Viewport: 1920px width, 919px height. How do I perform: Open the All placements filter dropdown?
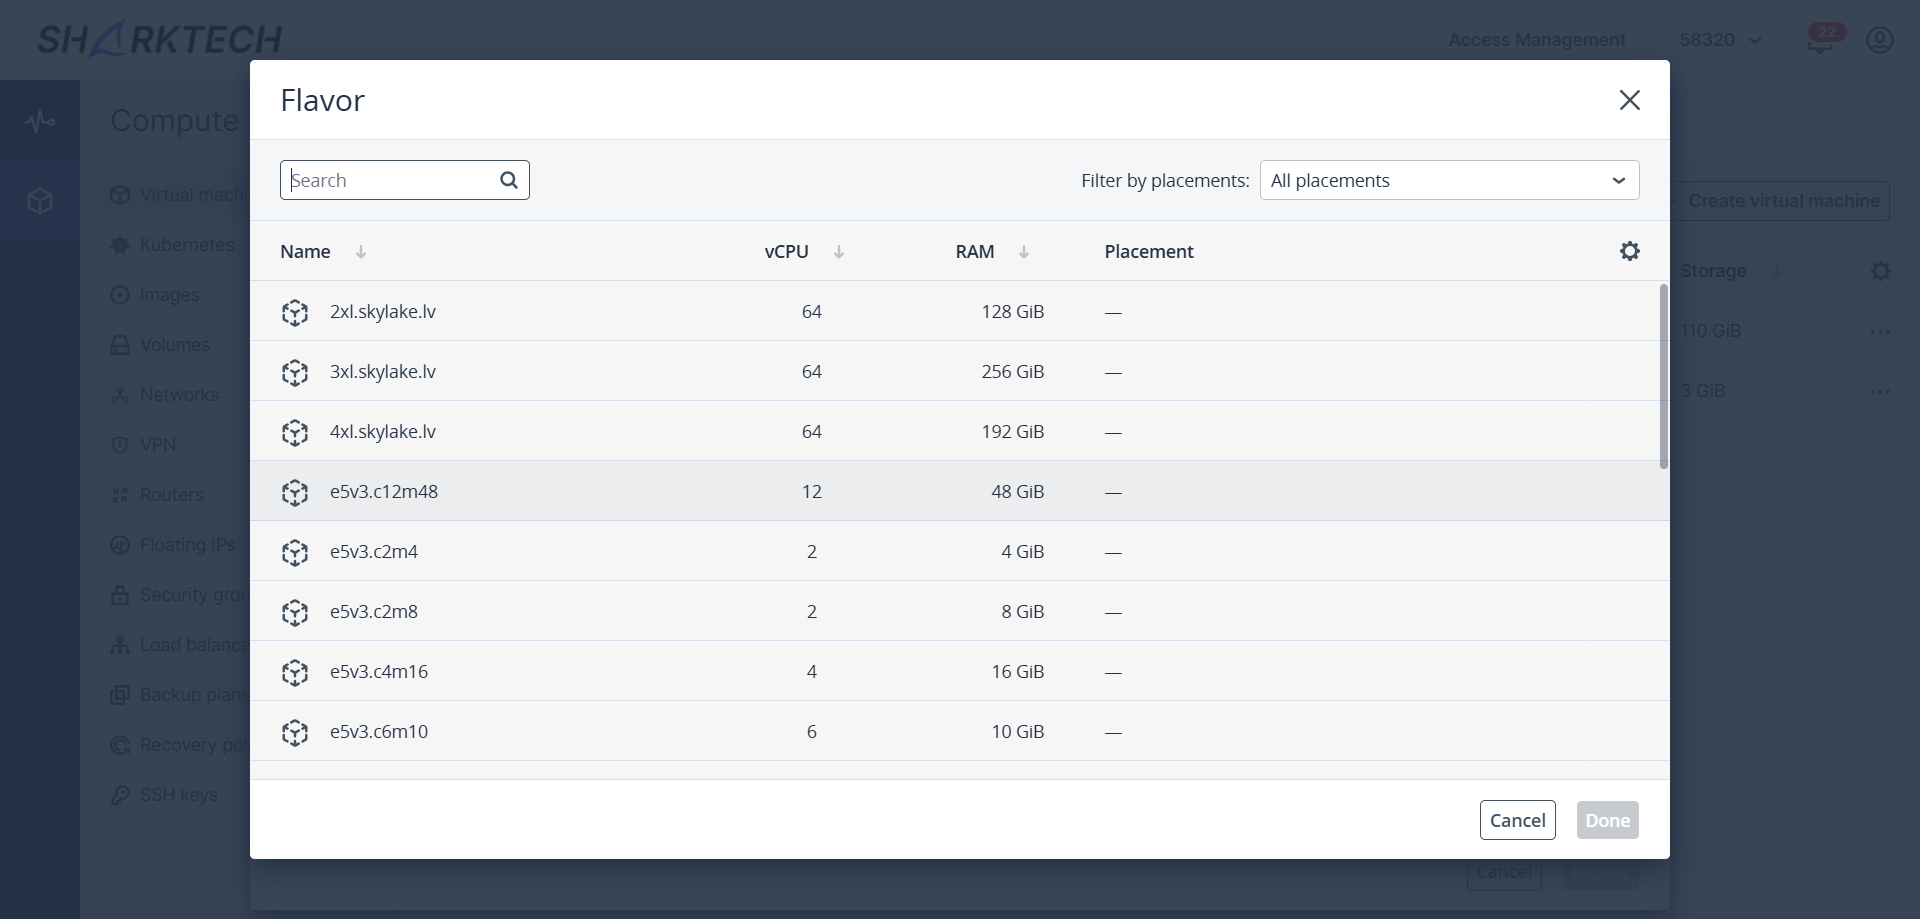coord(1450,180)
